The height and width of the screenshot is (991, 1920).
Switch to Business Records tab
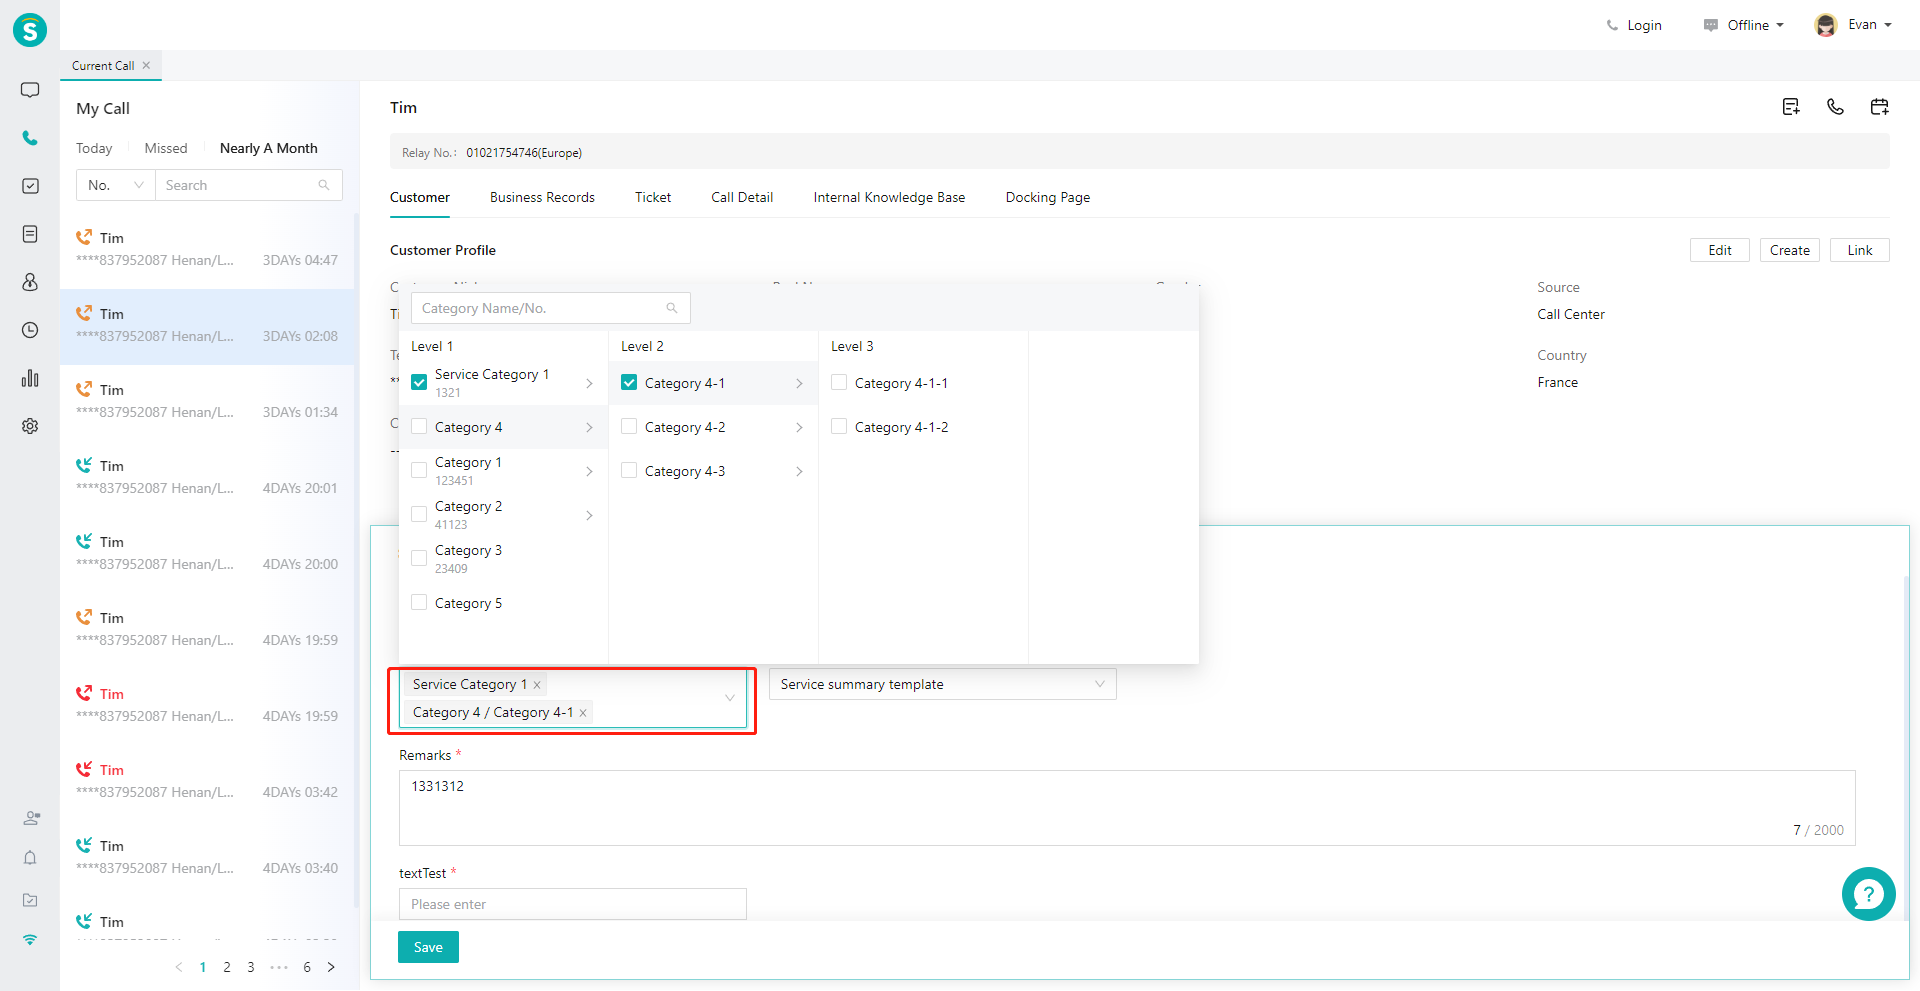[542, 197]
